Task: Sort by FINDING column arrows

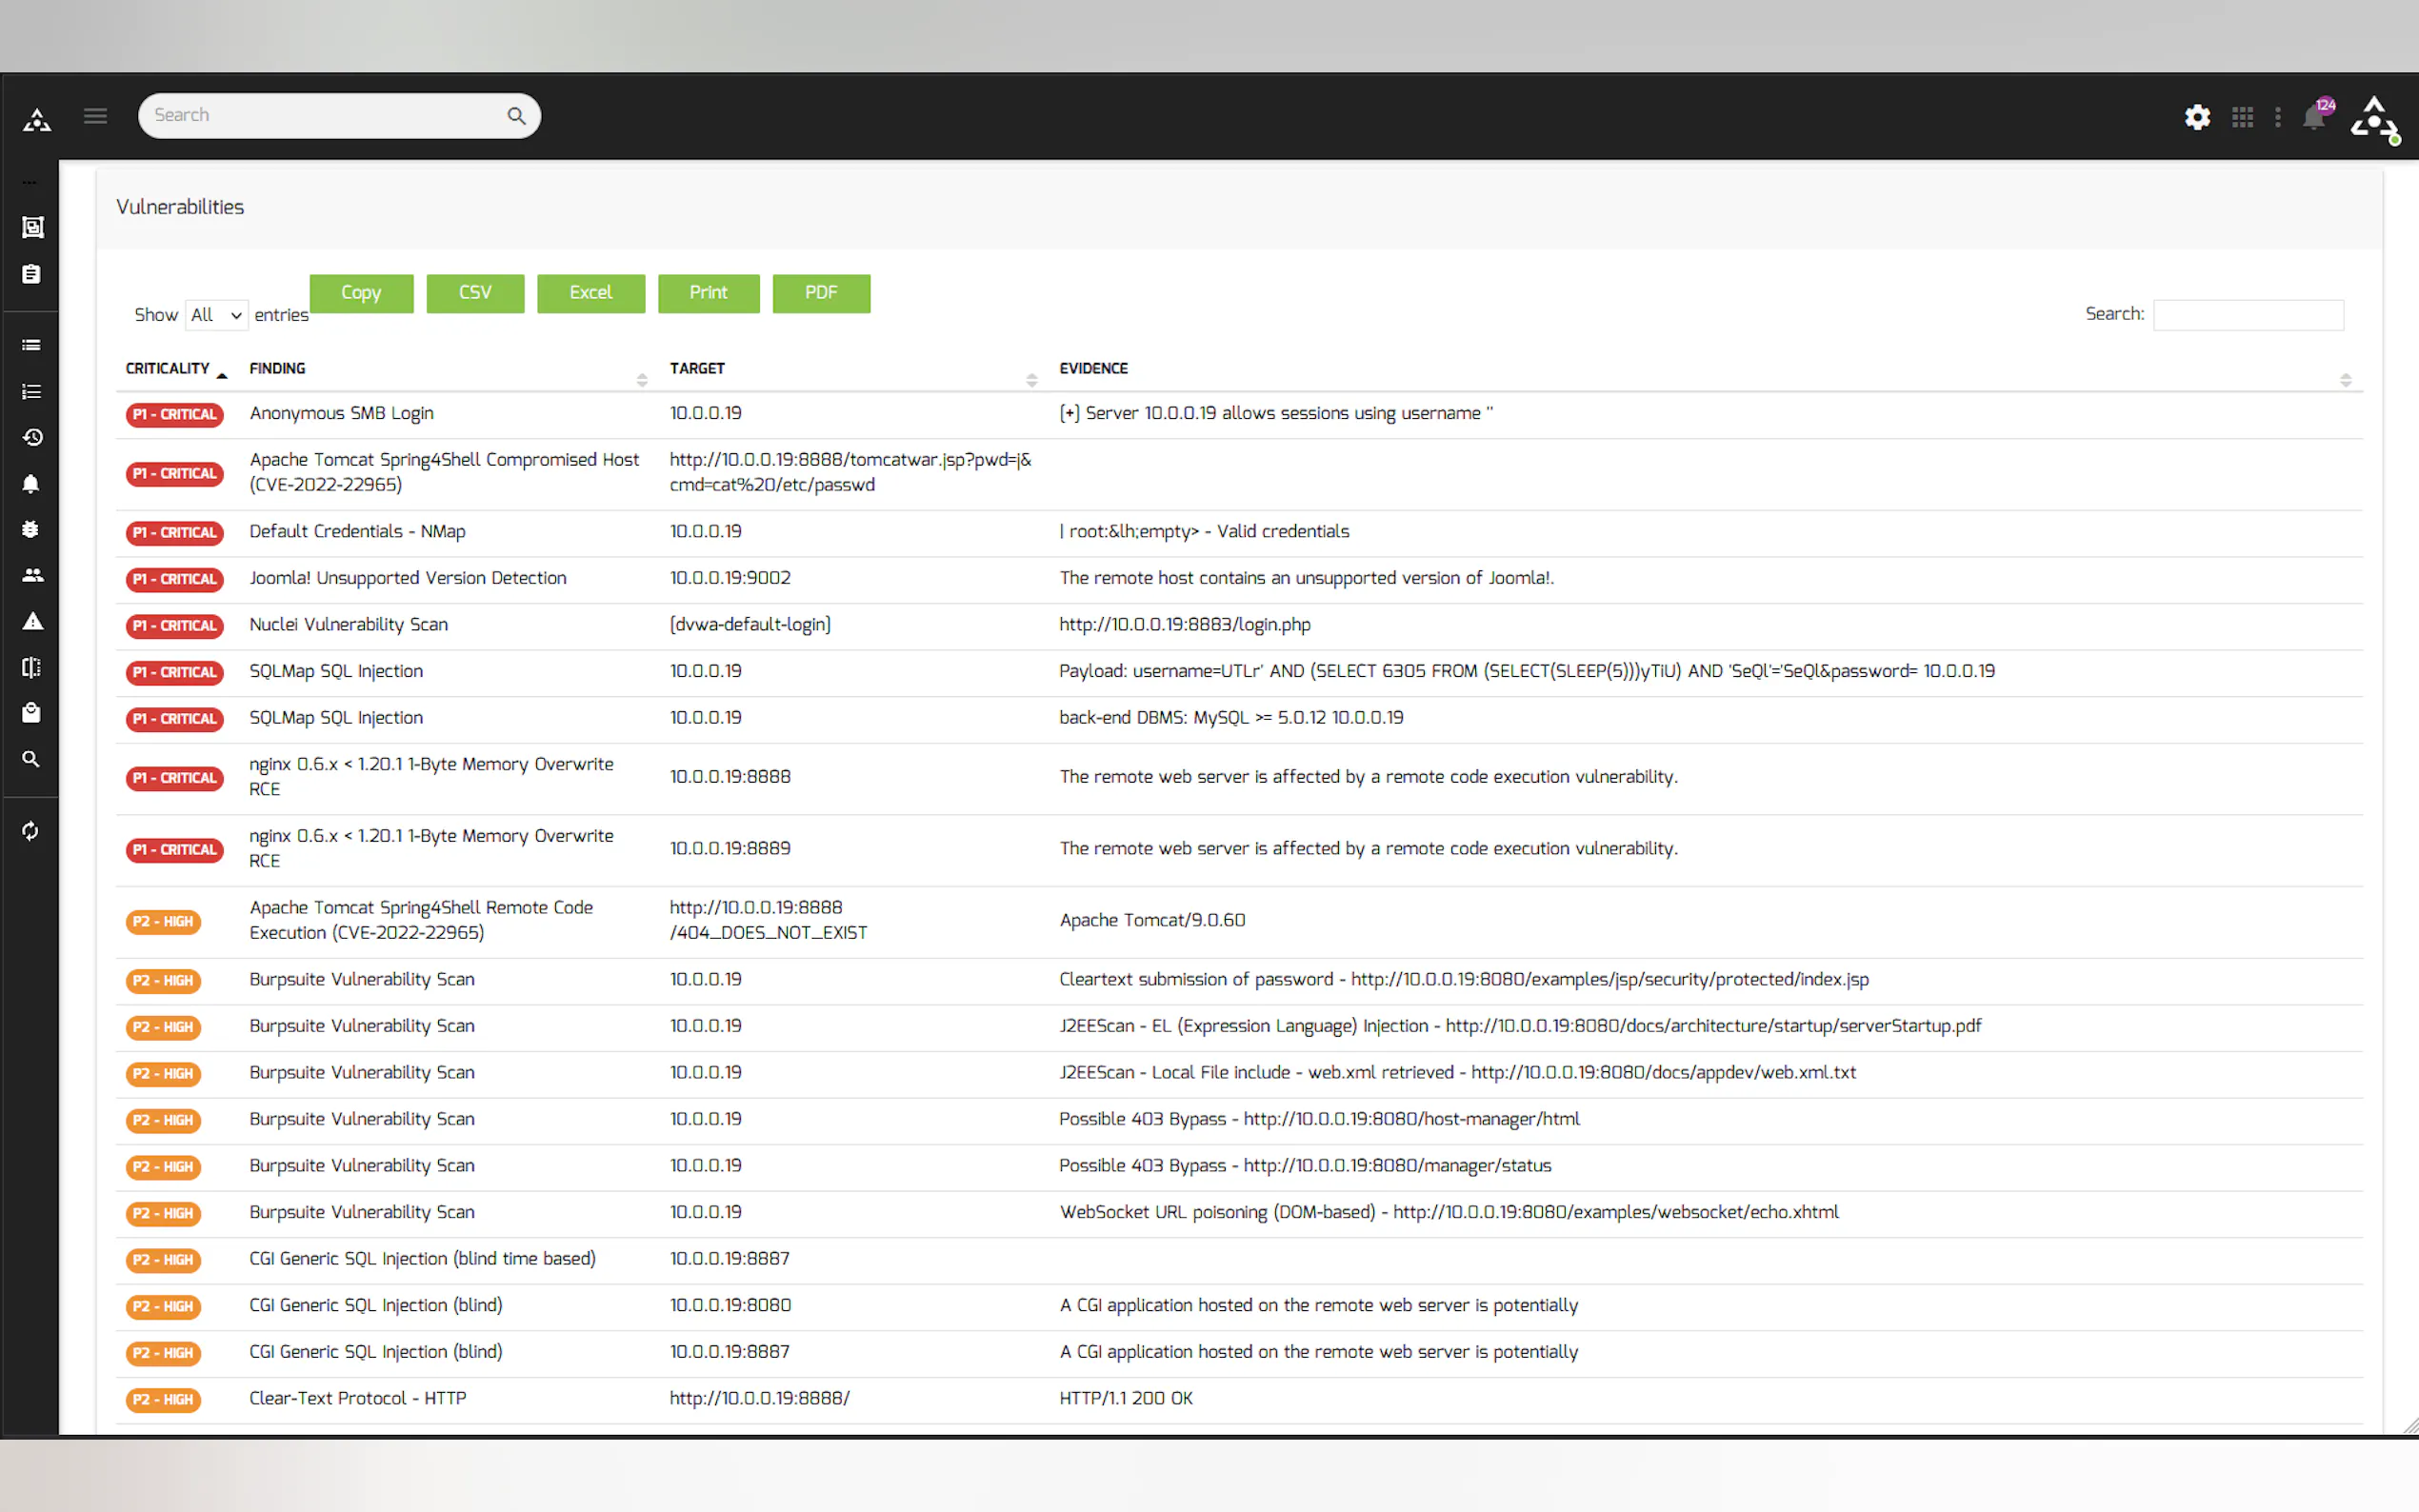Action: [x=642, y=380]
